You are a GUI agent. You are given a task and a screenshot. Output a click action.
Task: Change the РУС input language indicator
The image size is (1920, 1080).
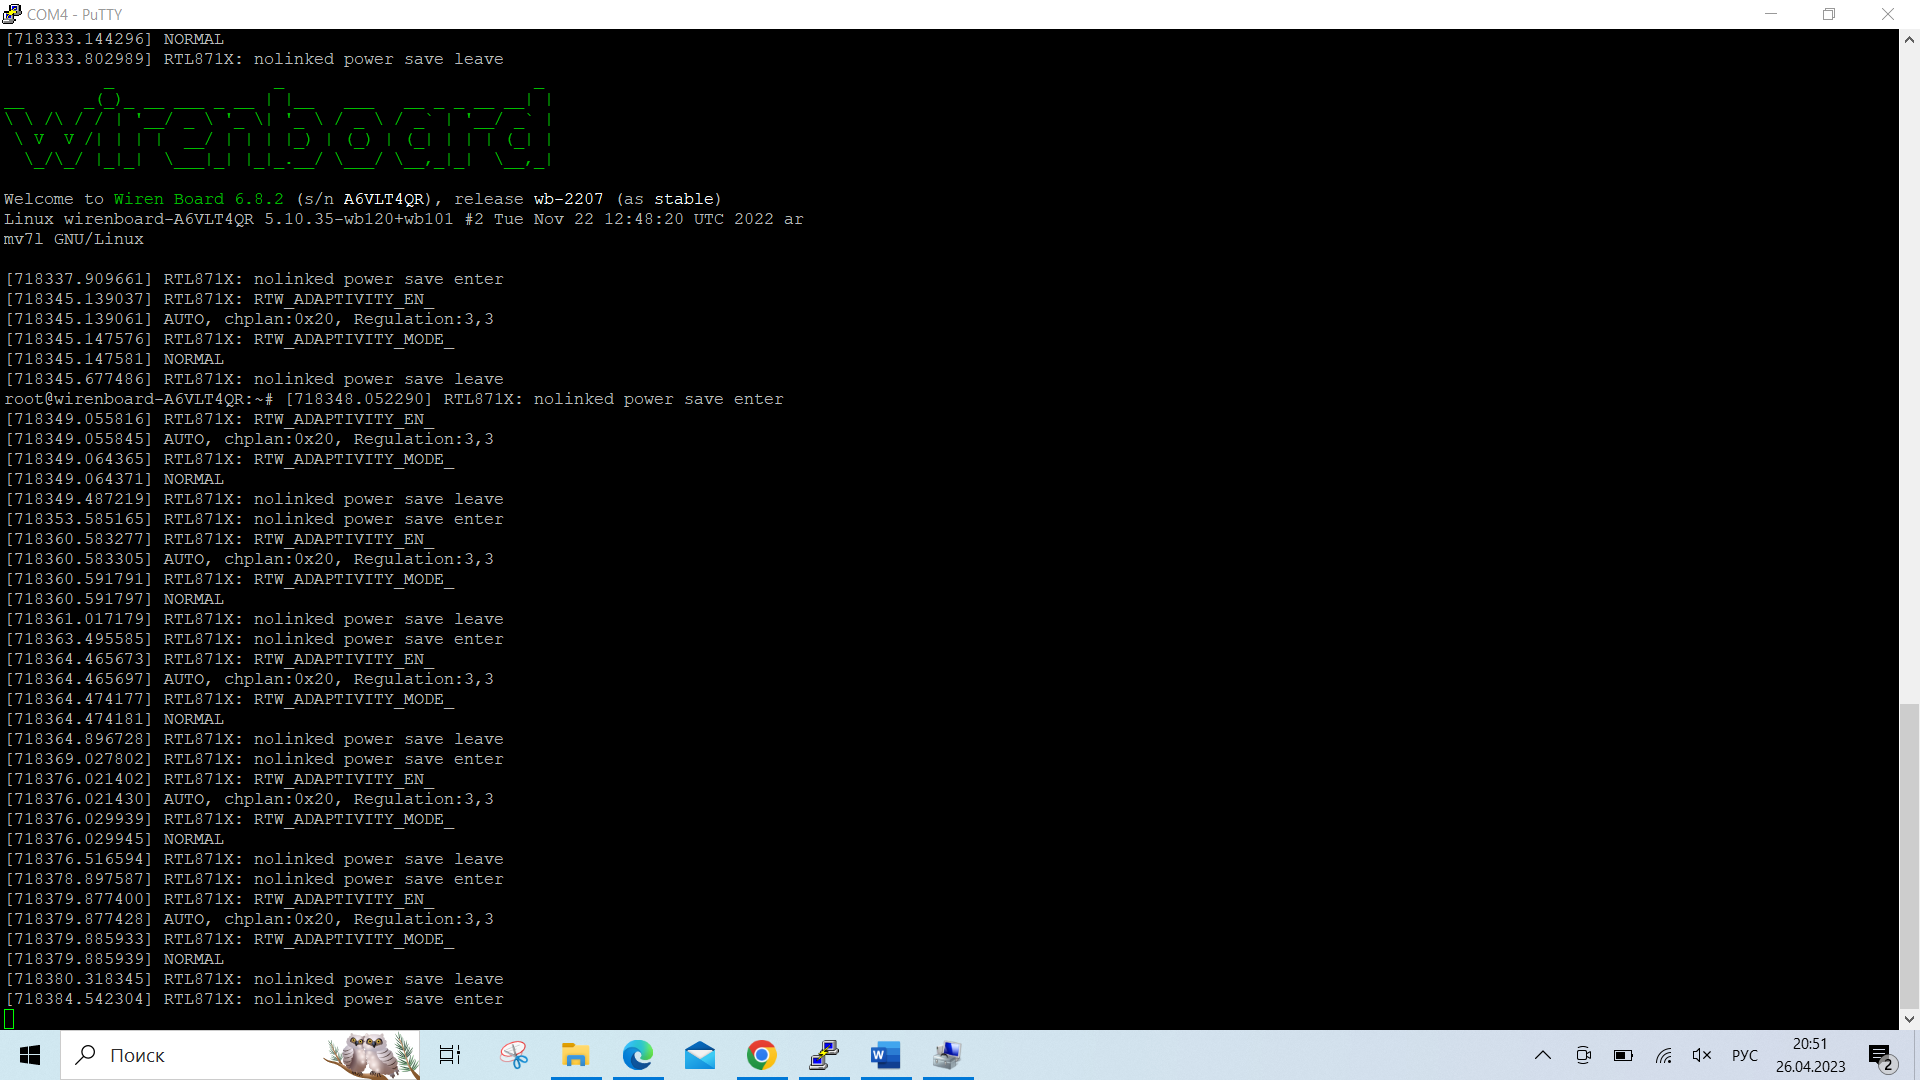pos(1745,1055)
